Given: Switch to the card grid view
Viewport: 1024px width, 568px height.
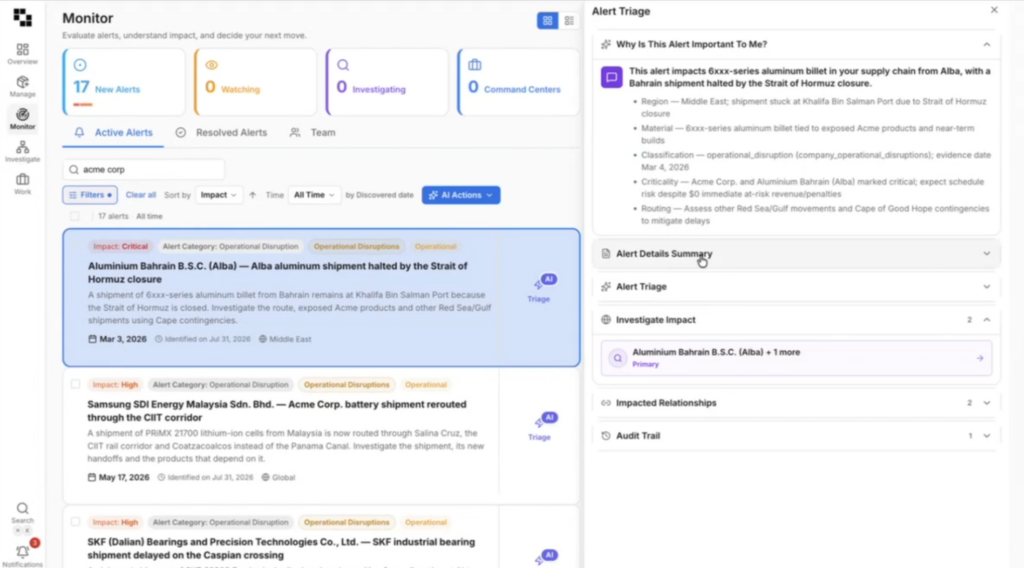Looking at the screenshot, I should (x=547, y=21).
